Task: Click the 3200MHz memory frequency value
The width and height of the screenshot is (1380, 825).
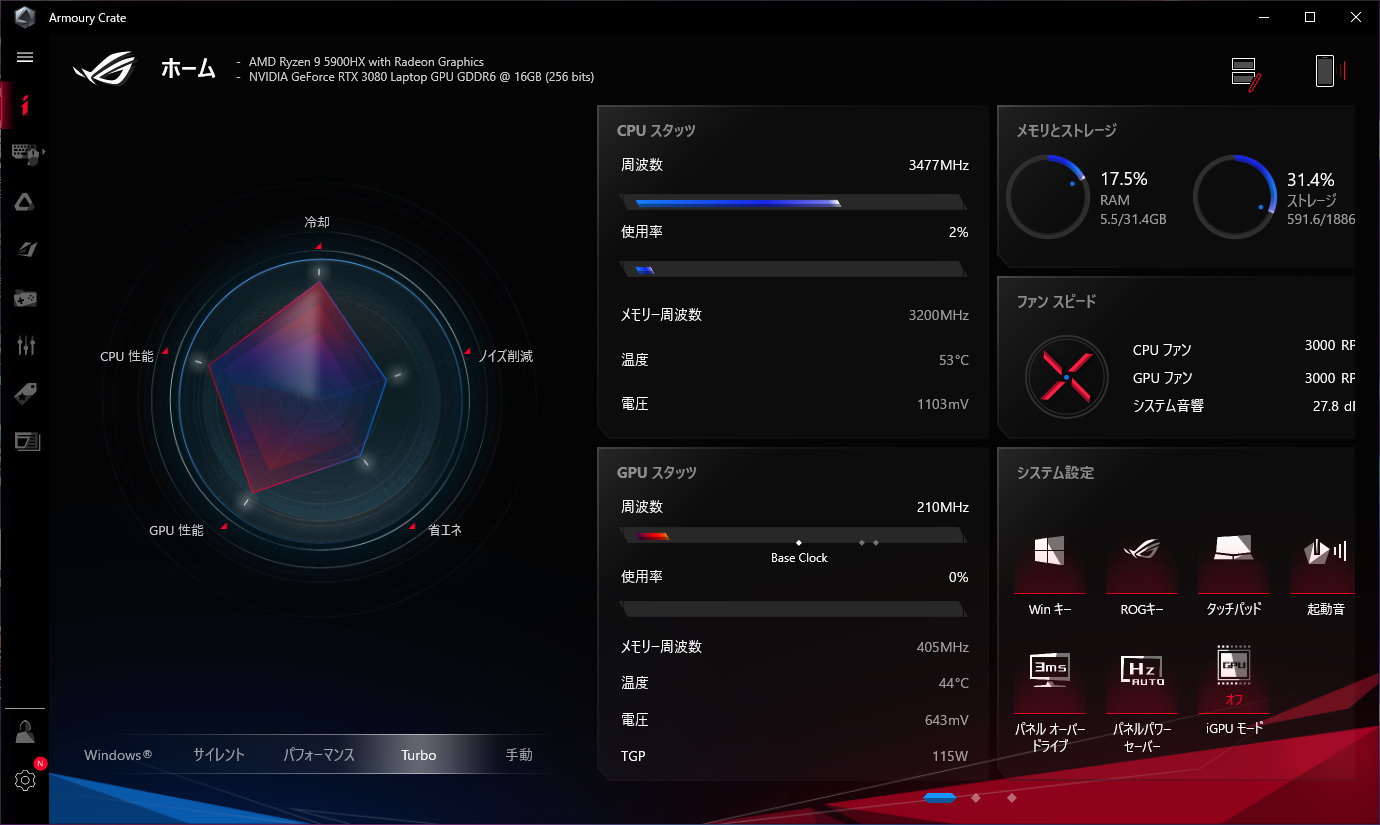Action: (x=938, y=315)
